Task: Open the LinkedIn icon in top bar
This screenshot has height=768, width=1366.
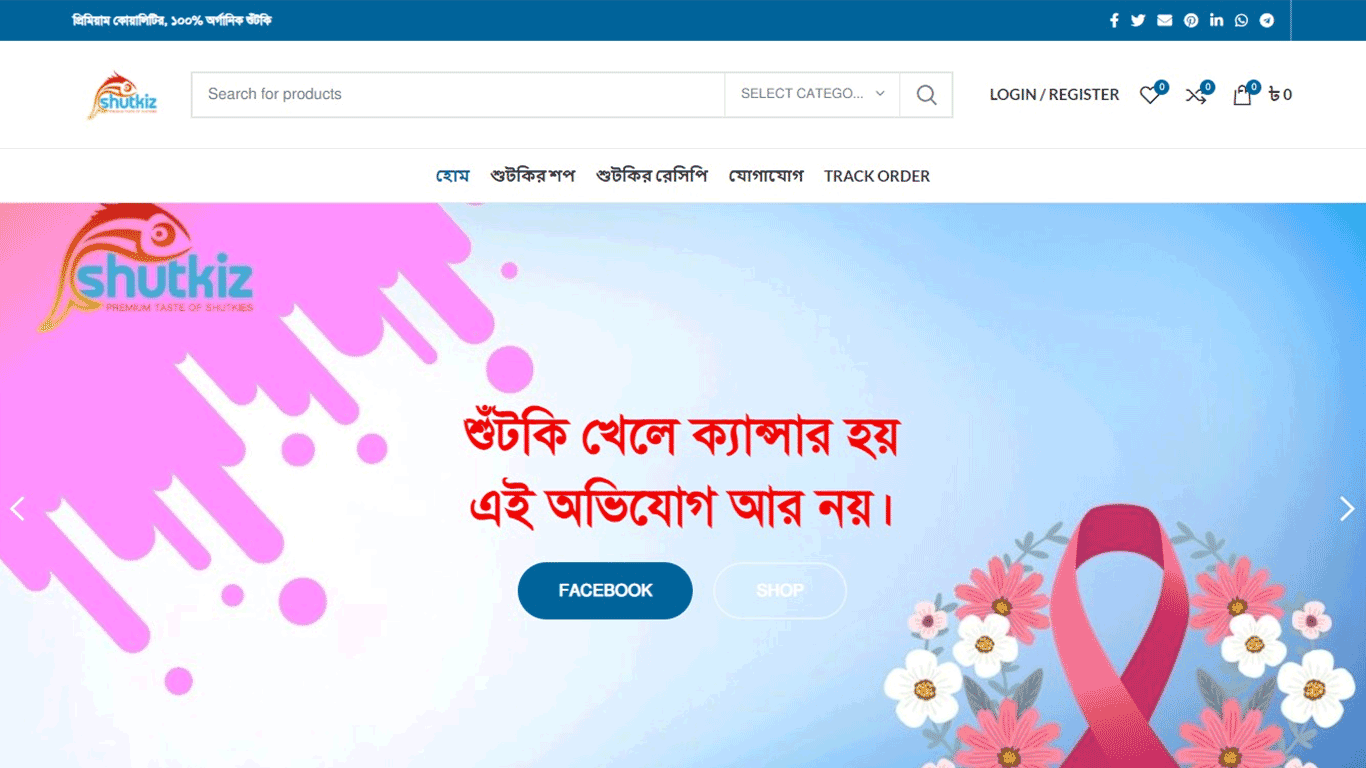Action: coord(1216,20)
